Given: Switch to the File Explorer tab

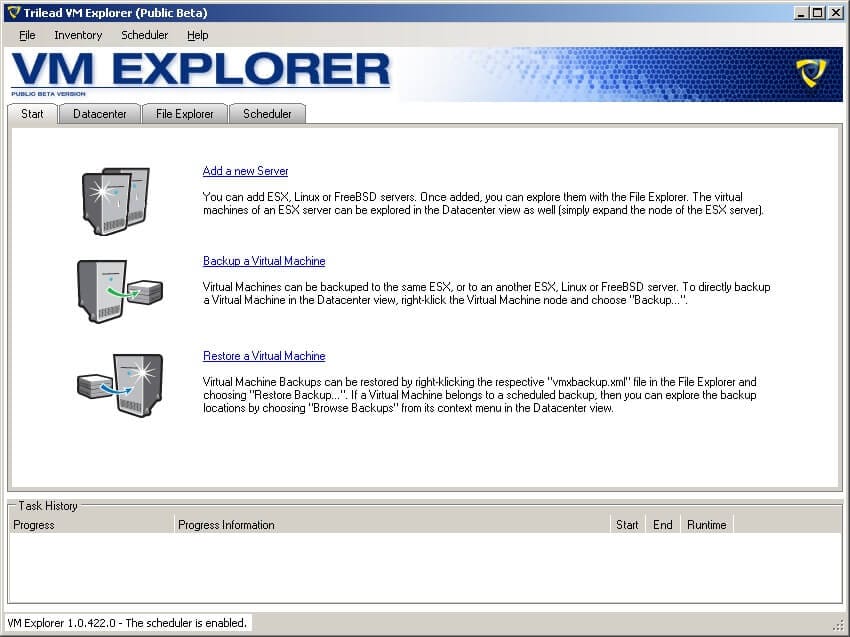Looking at the screenshot, I should 184,114.
